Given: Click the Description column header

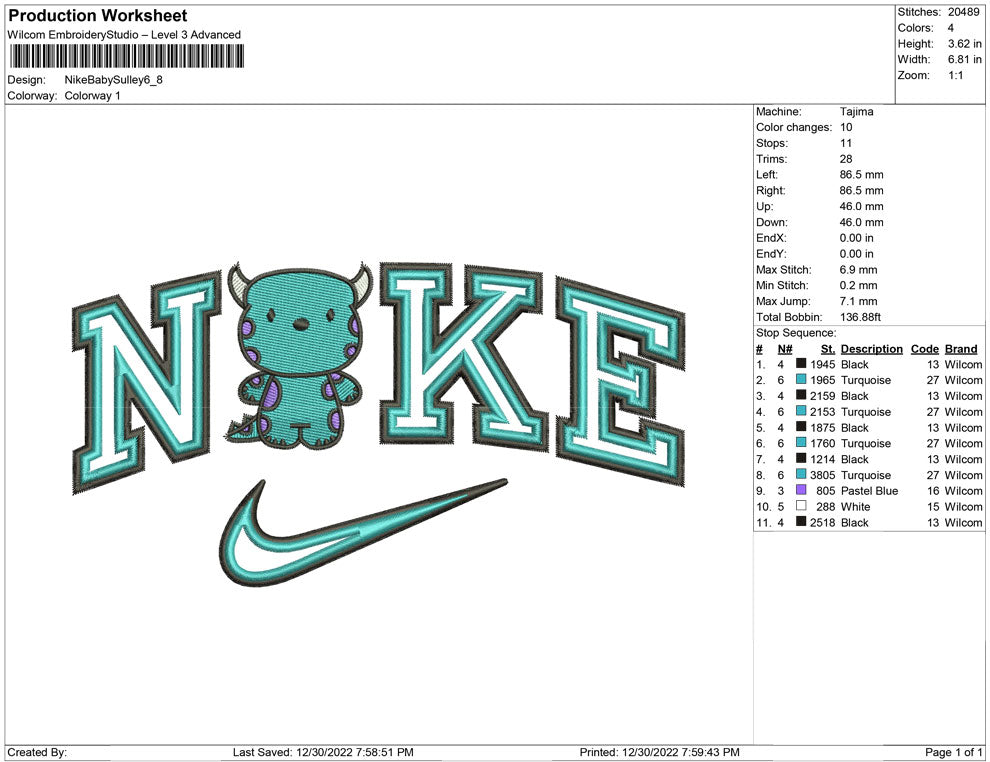Looking at the screenshot, I should click(871, 348).
